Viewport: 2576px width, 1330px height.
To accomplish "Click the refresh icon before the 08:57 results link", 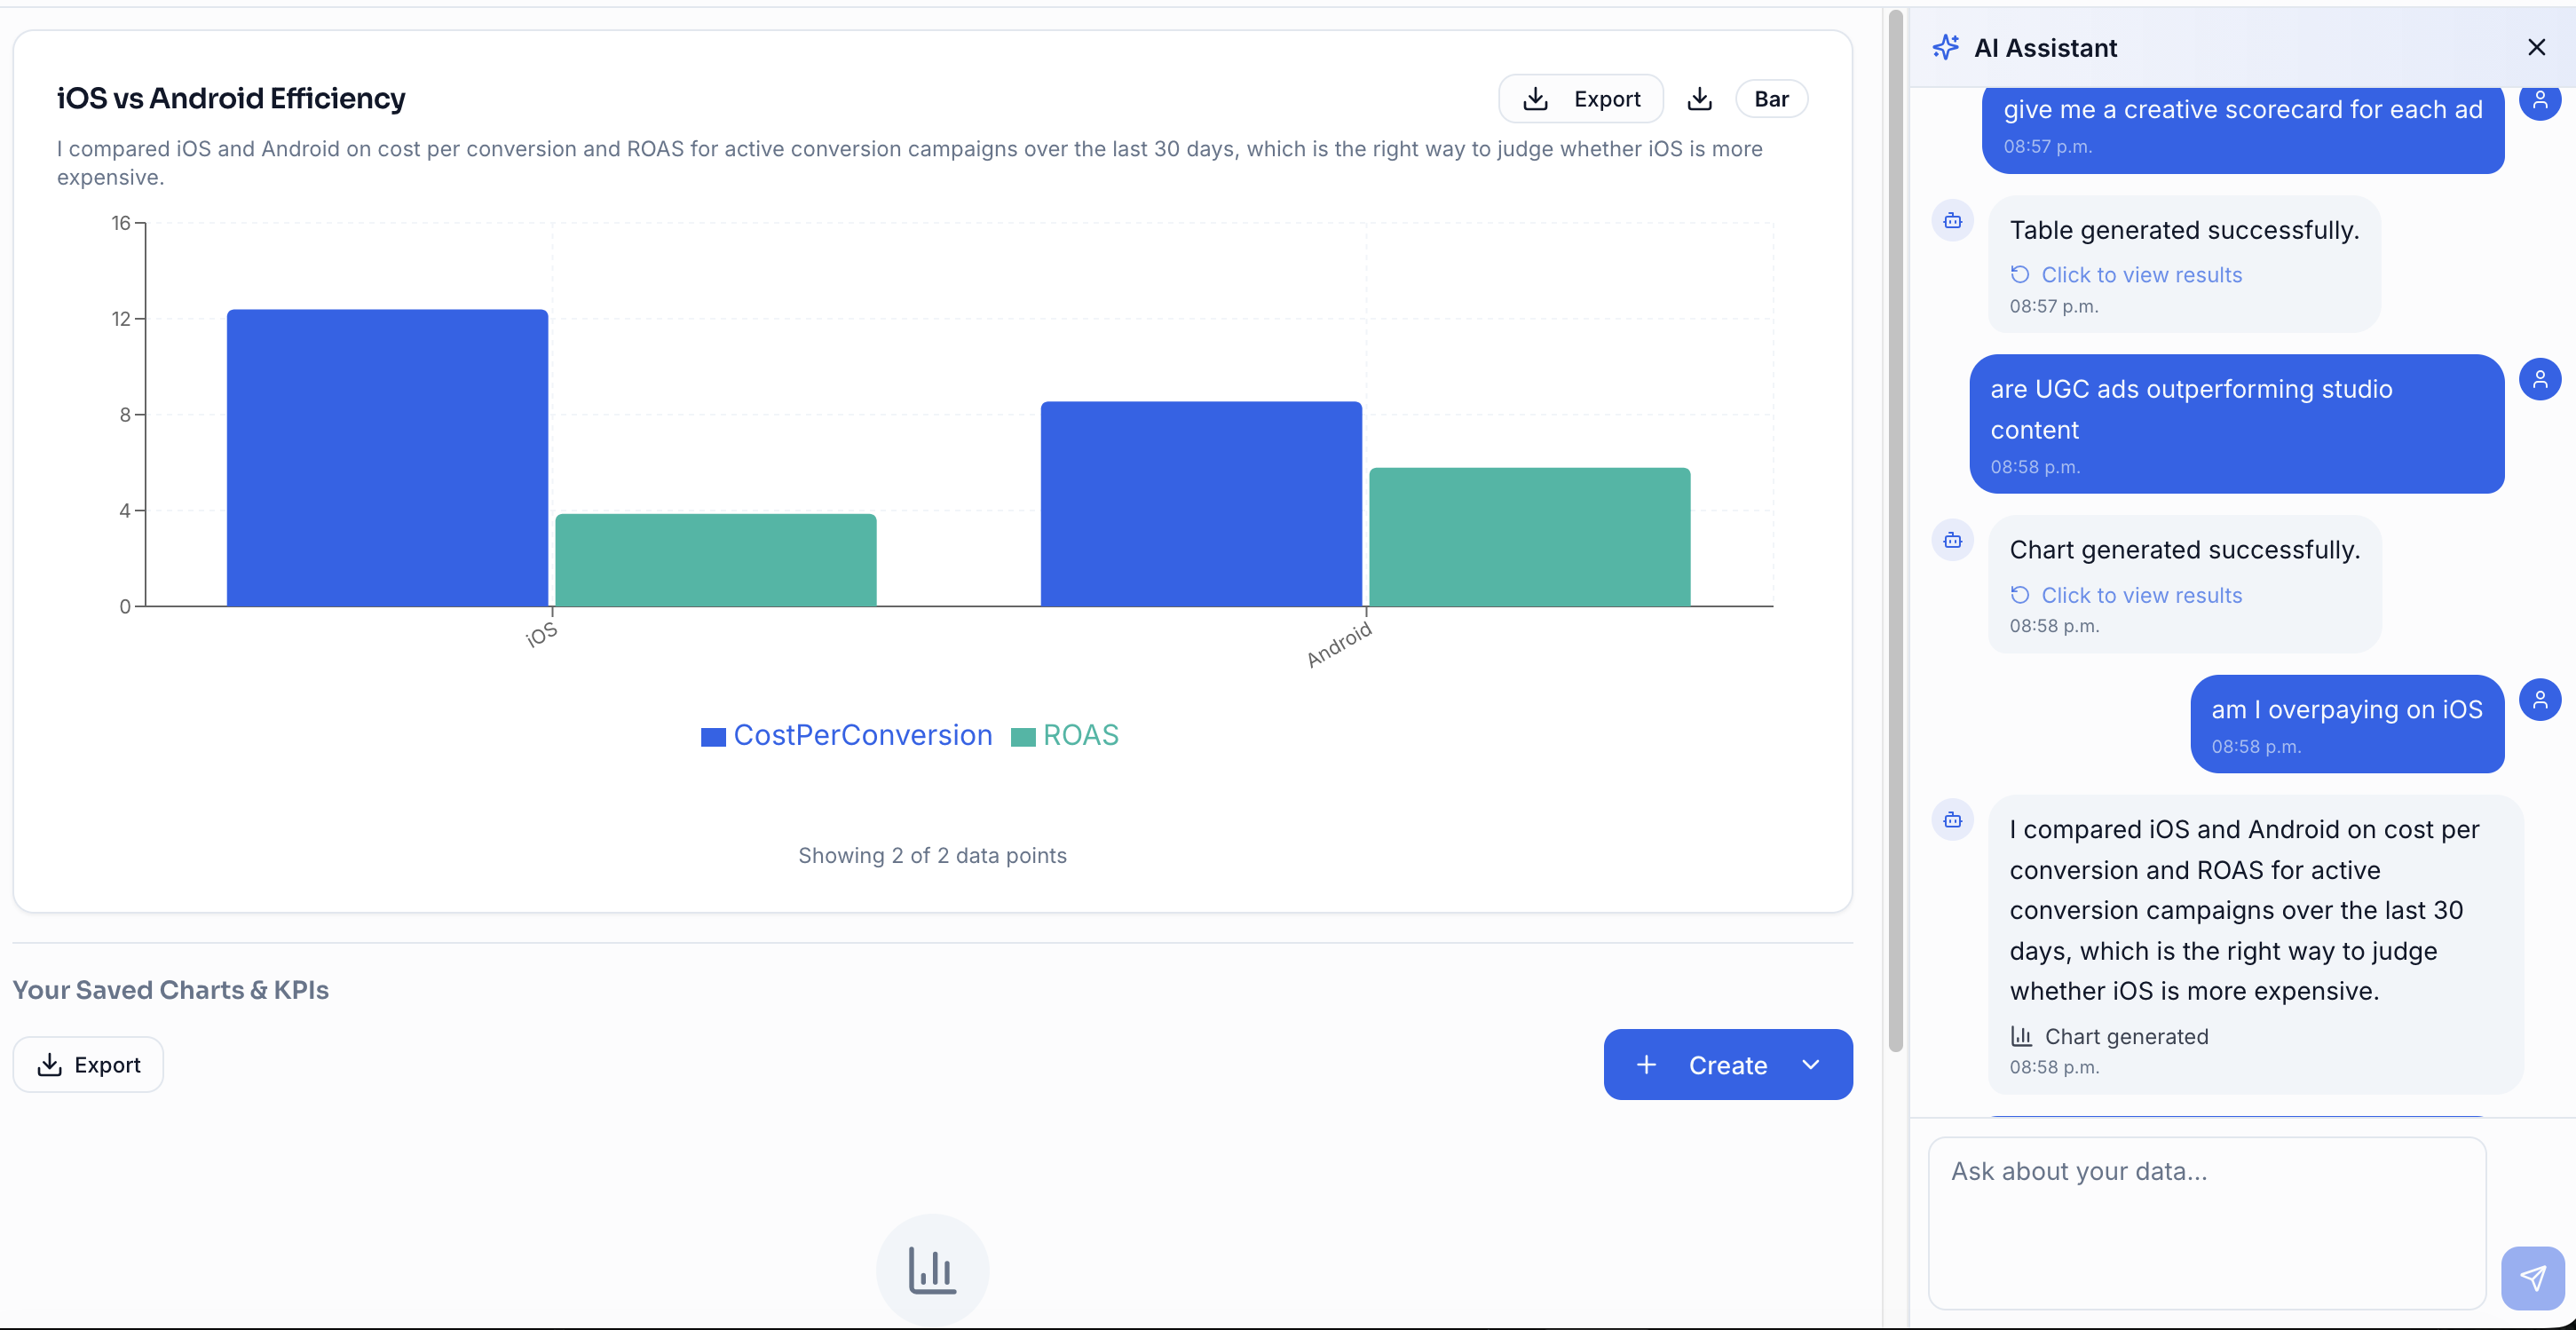I will point(2020,274).
